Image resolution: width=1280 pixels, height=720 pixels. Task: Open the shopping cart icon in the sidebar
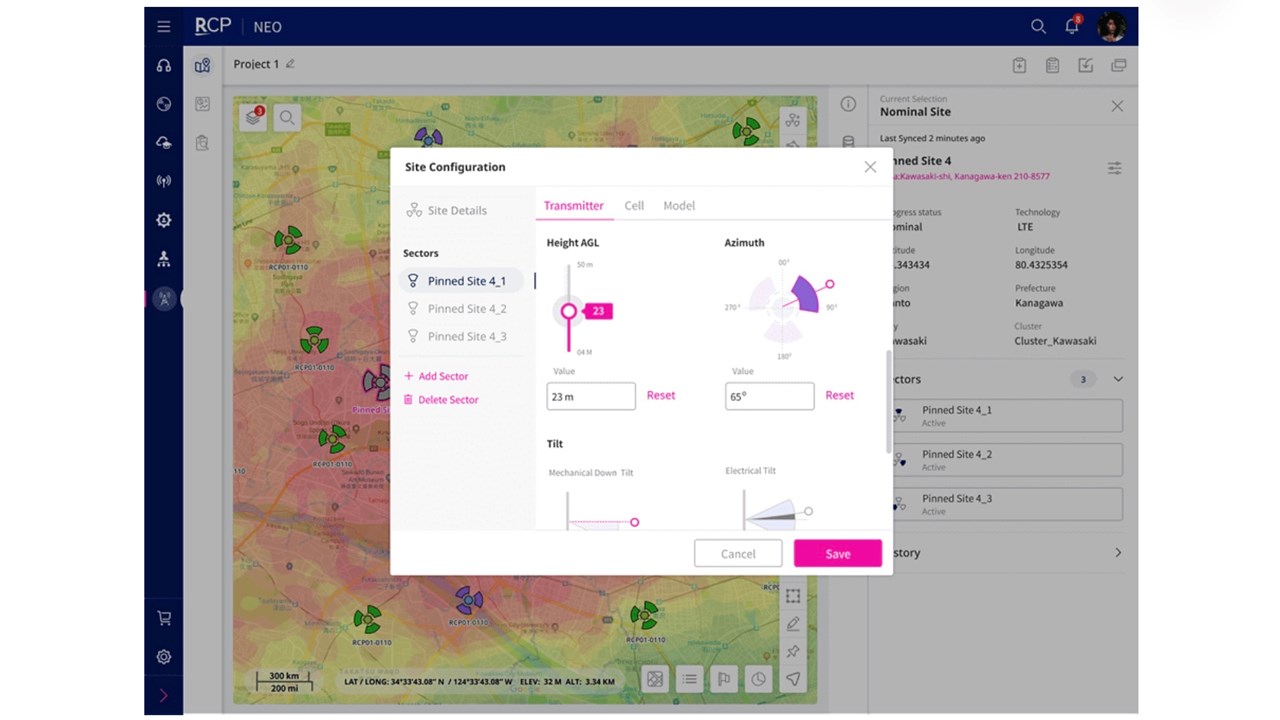tap(164, 618)
